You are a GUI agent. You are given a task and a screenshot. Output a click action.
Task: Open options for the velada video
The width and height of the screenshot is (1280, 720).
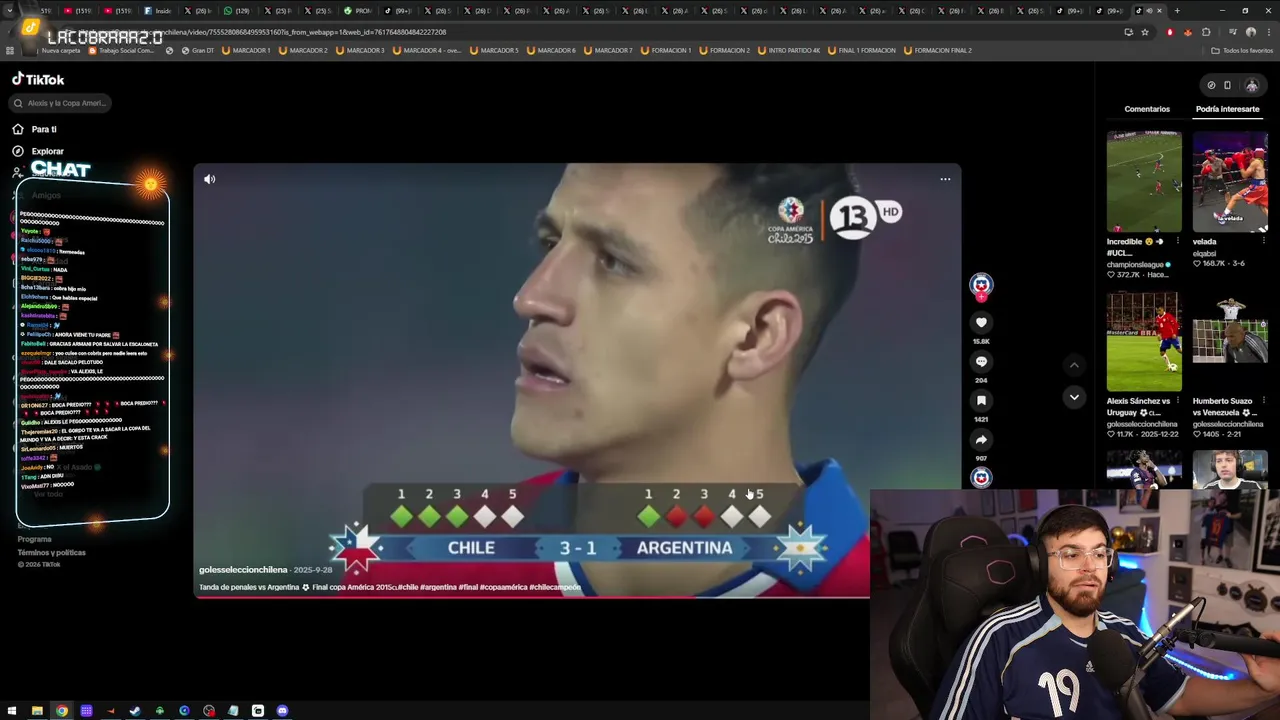click(1263, 241)
